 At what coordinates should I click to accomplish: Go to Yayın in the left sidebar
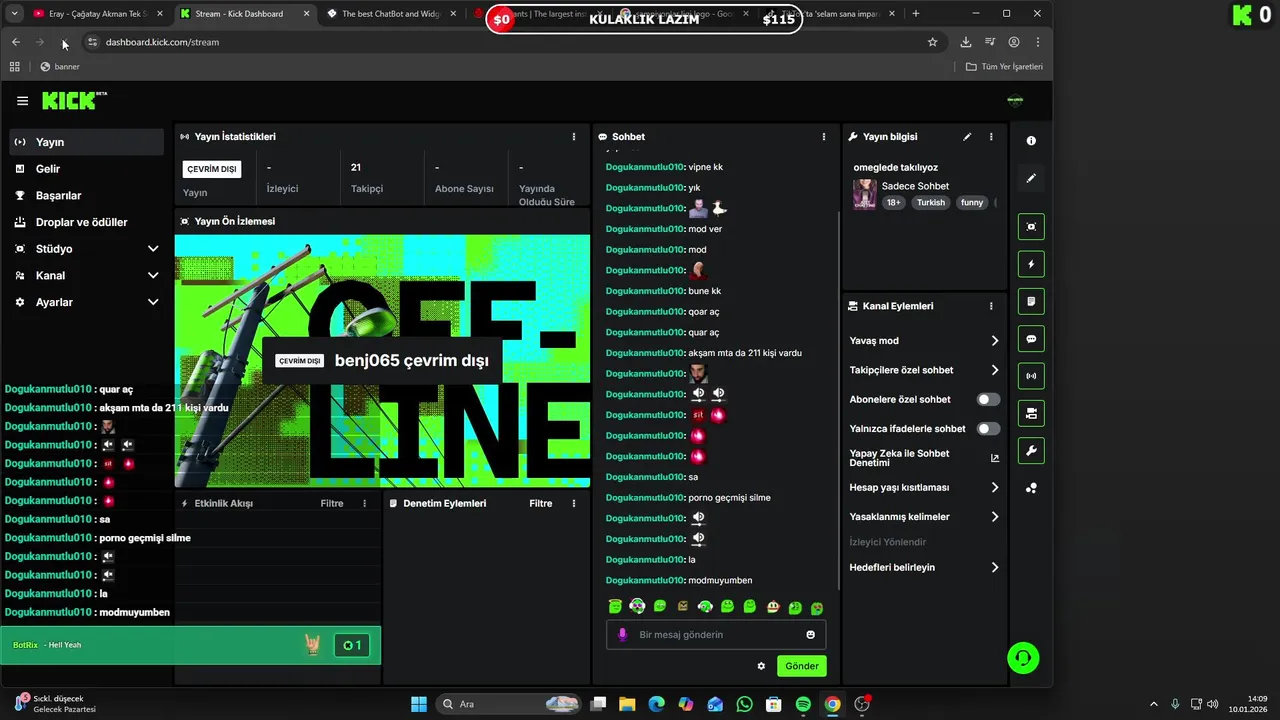[87, 142]
